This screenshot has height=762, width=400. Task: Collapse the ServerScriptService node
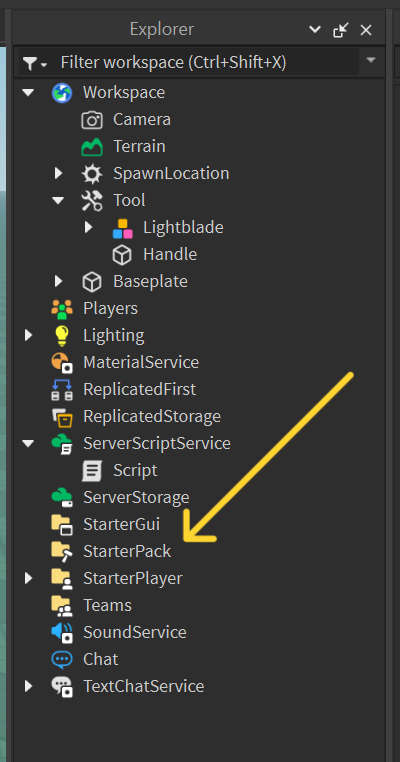tap(28, 443)
